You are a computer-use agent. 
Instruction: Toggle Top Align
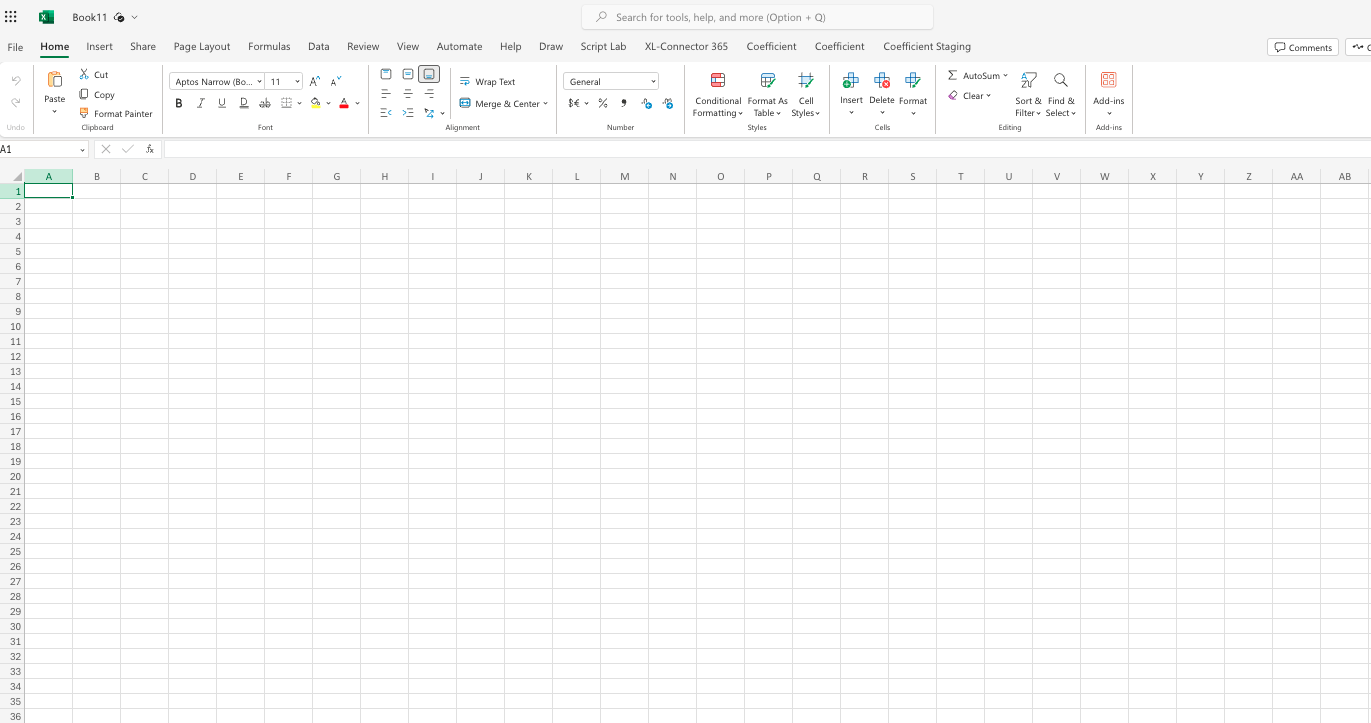click(386, 74)
